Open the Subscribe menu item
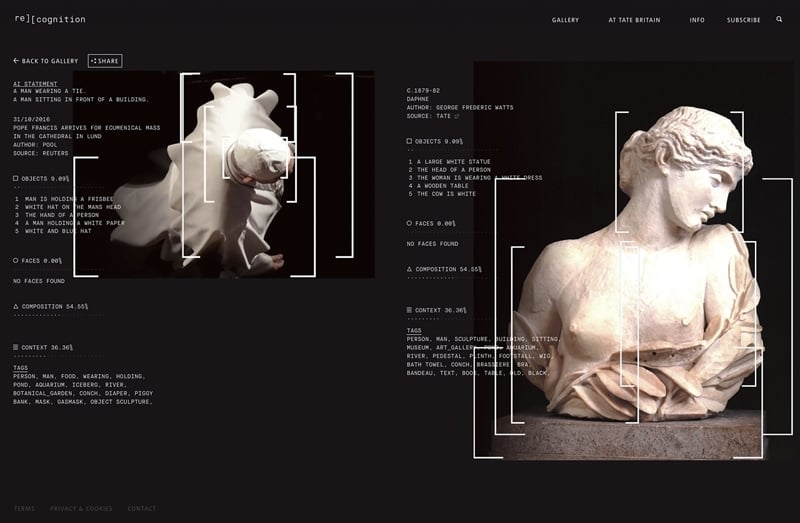 743,20
